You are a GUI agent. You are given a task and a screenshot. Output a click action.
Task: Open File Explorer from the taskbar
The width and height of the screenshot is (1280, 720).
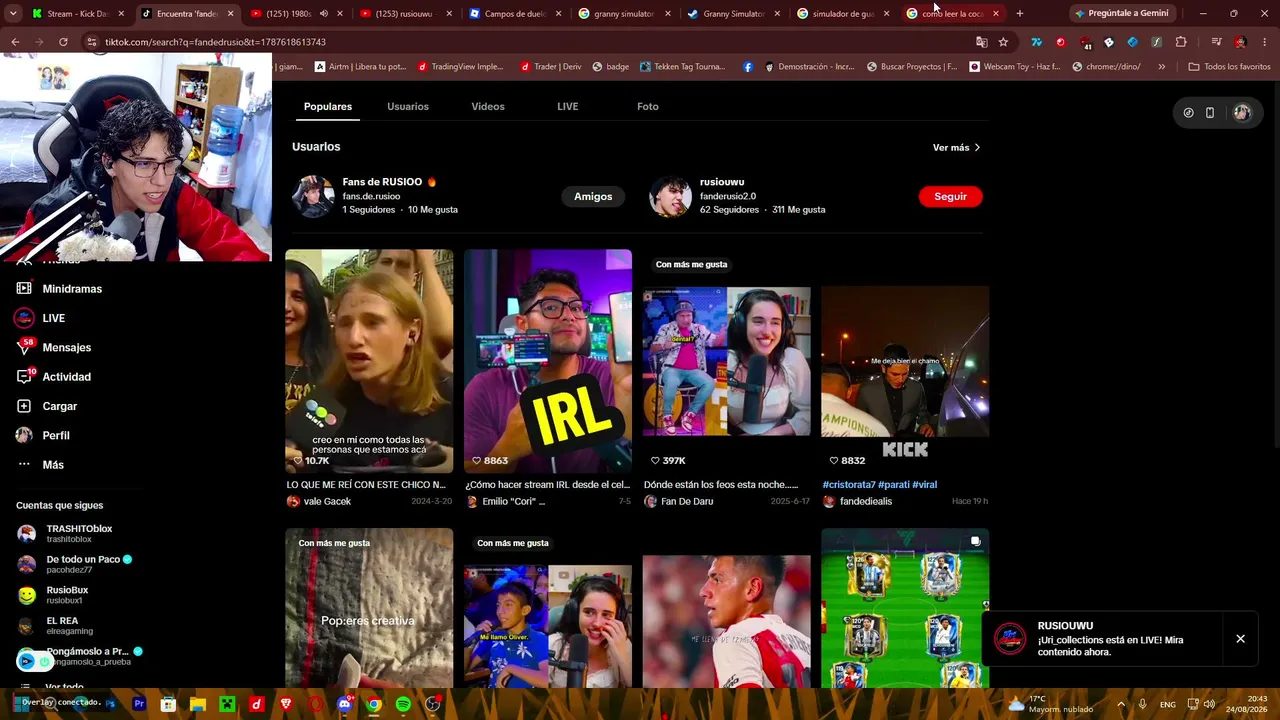coord(198,704)
